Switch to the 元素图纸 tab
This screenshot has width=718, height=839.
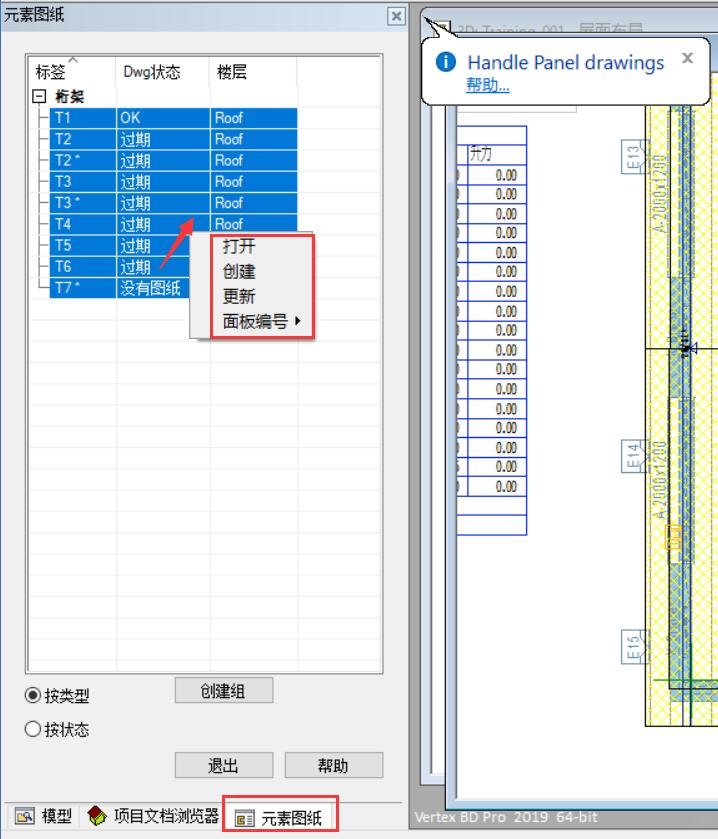(x=280, y=818)
